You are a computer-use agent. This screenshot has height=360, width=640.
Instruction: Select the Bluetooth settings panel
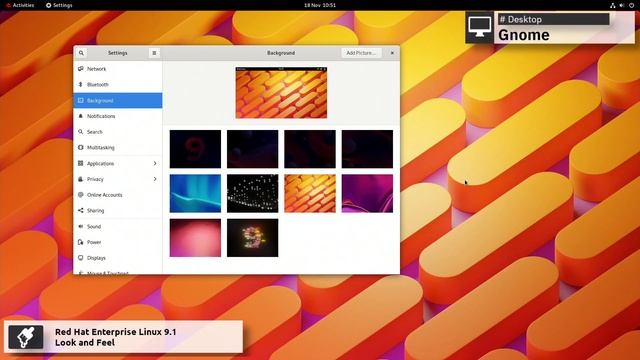(x=118, y=84)
